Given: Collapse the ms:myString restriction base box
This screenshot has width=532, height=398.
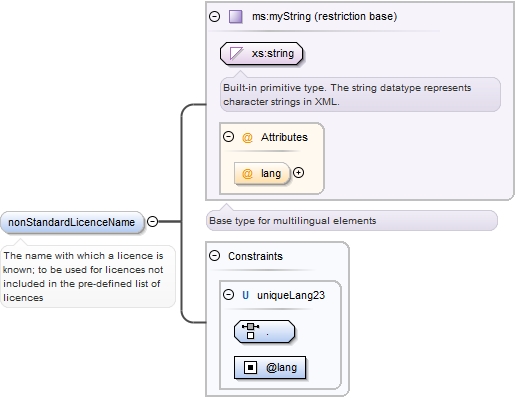Looking at the screenshot, I should click(x=214, y=16).
